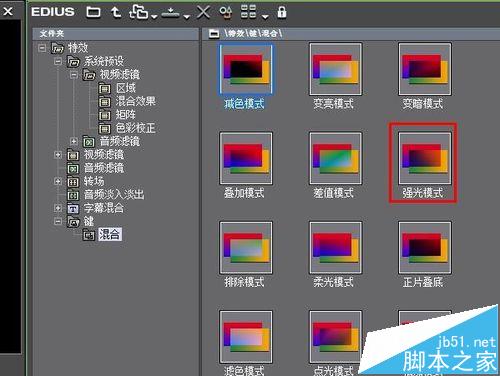Click the 音频淡入淡出 folder icon
The height and width of the screenshot is (376, 500).
tap(73, 195)
